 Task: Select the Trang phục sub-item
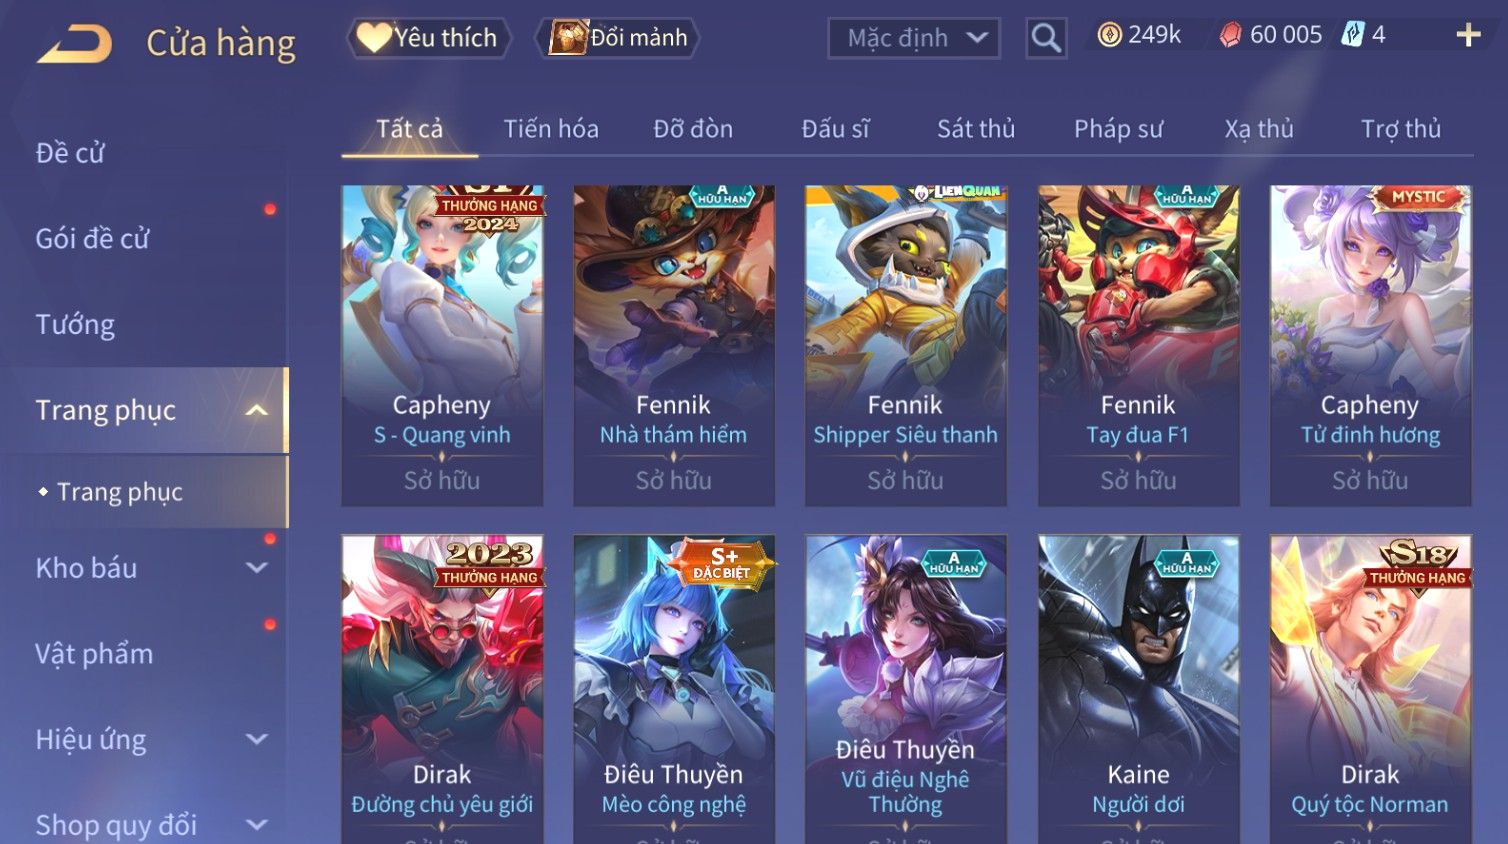click(119, 492)
